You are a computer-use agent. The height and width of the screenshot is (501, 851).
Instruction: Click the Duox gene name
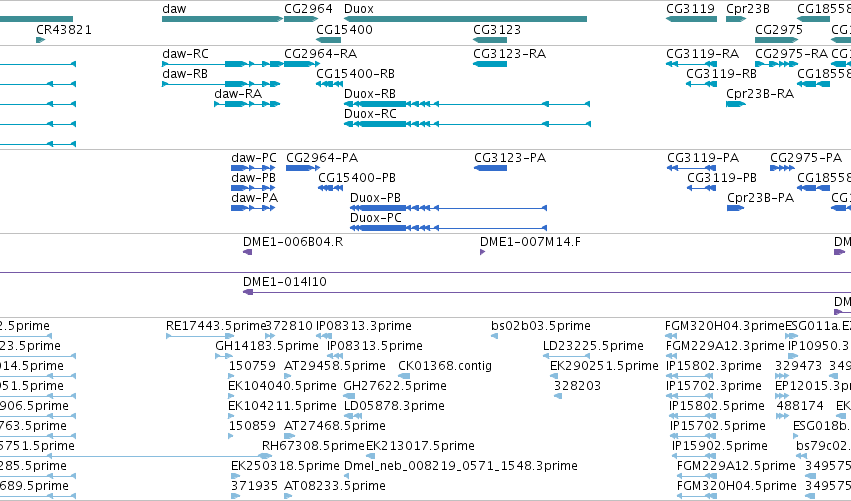(x=359, y=9)
